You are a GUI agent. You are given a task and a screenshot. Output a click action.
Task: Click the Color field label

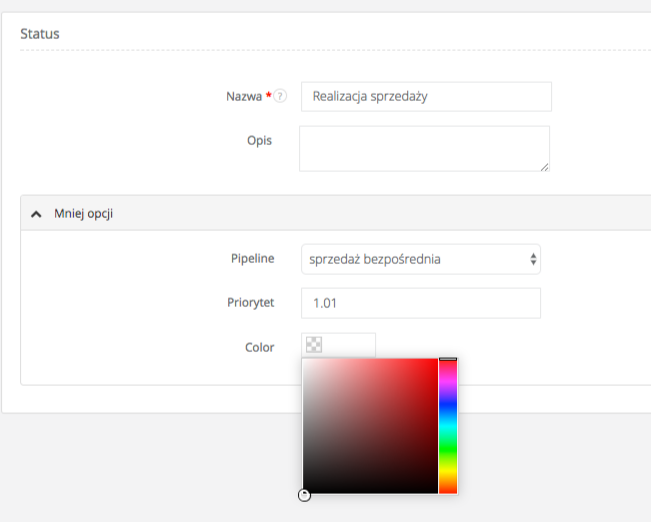pyautogui.click(x=259, y=347)
